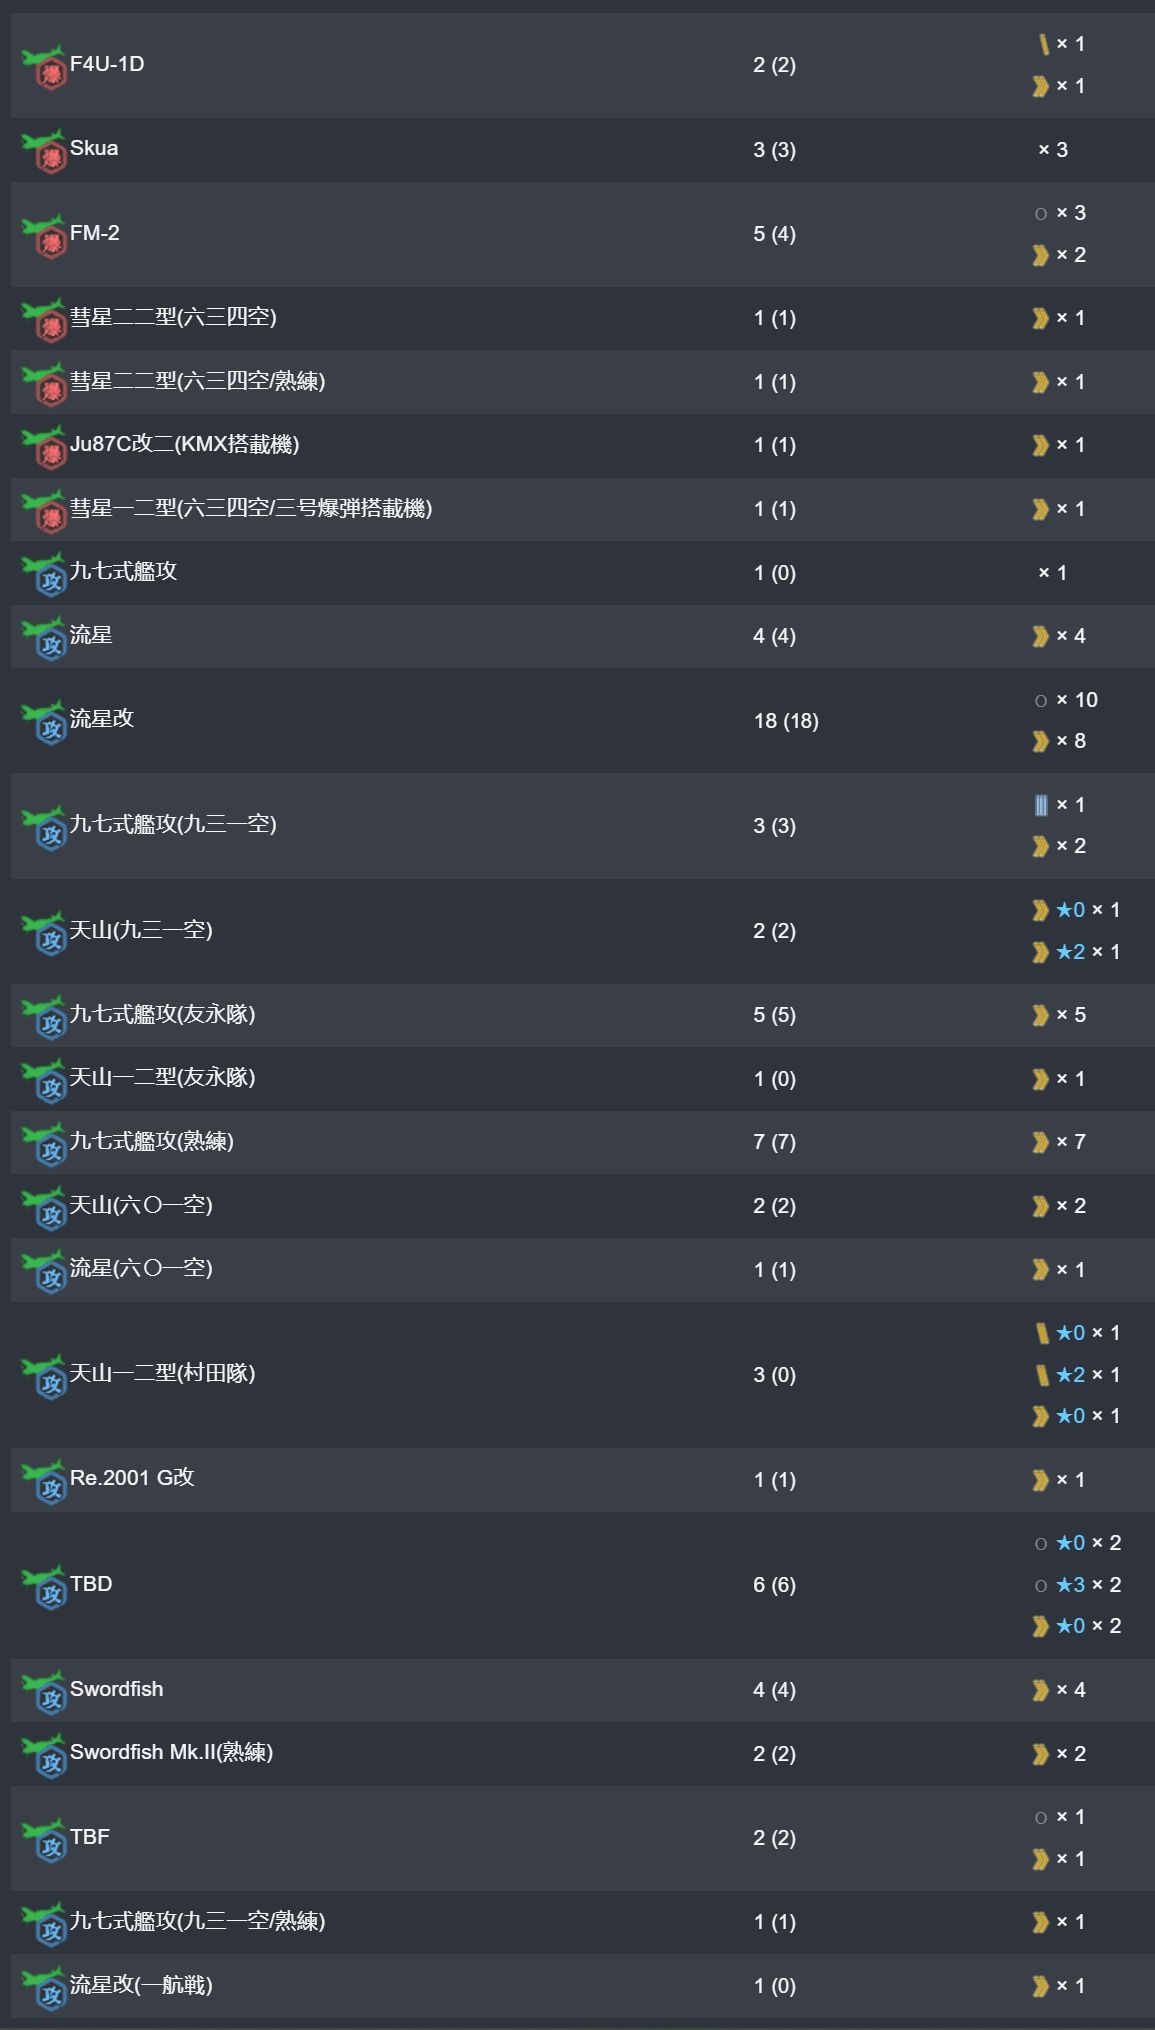This screenshot has width=1155, height=2030.
Task: Click the 彗星二二型(六三四空/熟練) name
Action: coord(197,381)
